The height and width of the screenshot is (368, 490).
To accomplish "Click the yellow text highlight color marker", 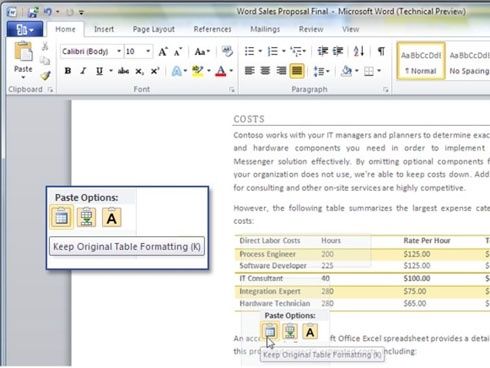I will pyautogui.click(x=198, y=71).
